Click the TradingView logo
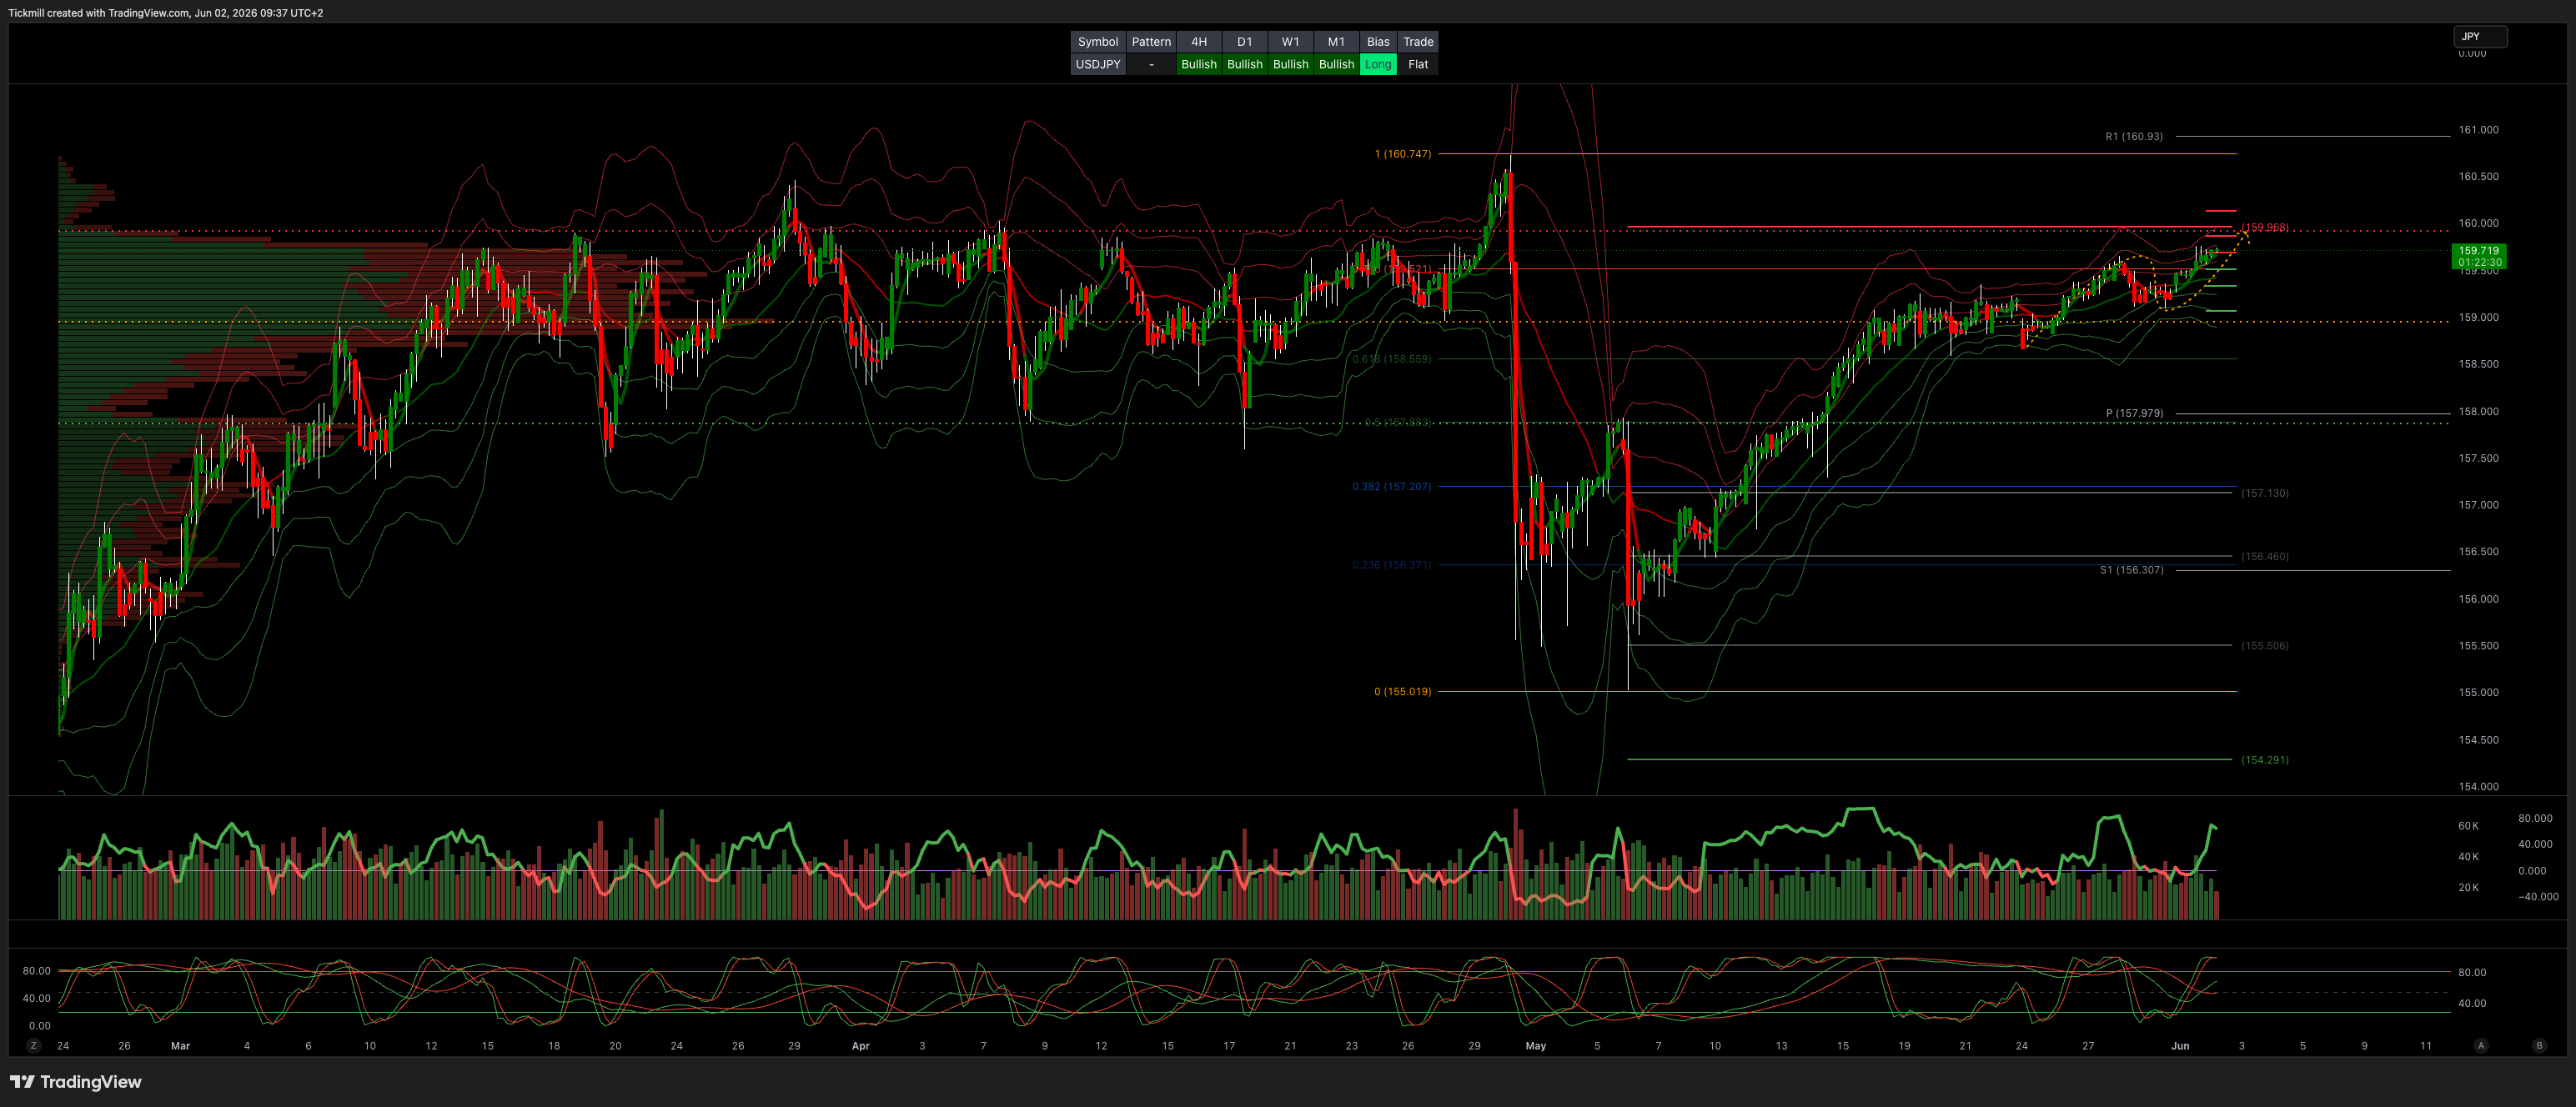This screenshot has height=1107, width=2576. point(76,1082)
